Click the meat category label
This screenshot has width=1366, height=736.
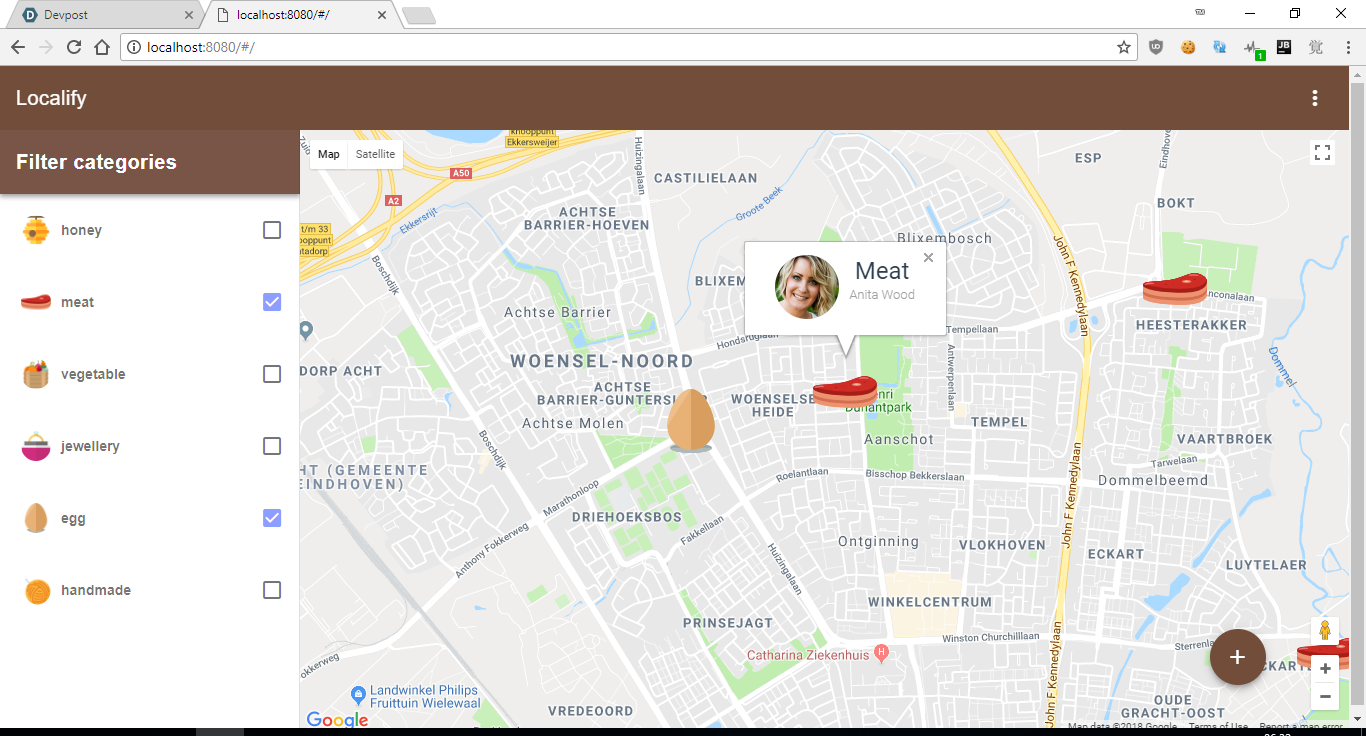pyautogui.click(x=77, y=302)
